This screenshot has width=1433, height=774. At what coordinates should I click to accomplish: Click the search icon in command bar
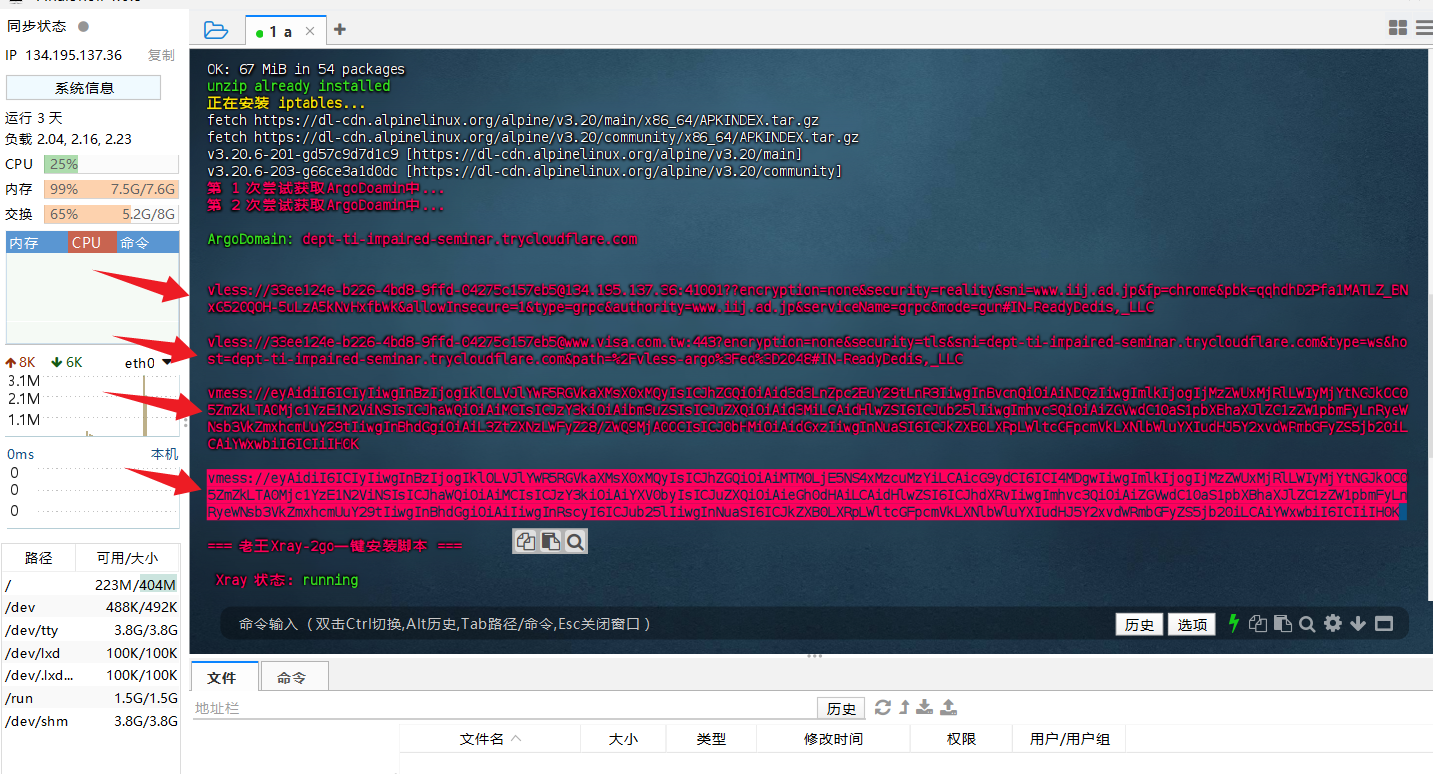(1307, 624)
